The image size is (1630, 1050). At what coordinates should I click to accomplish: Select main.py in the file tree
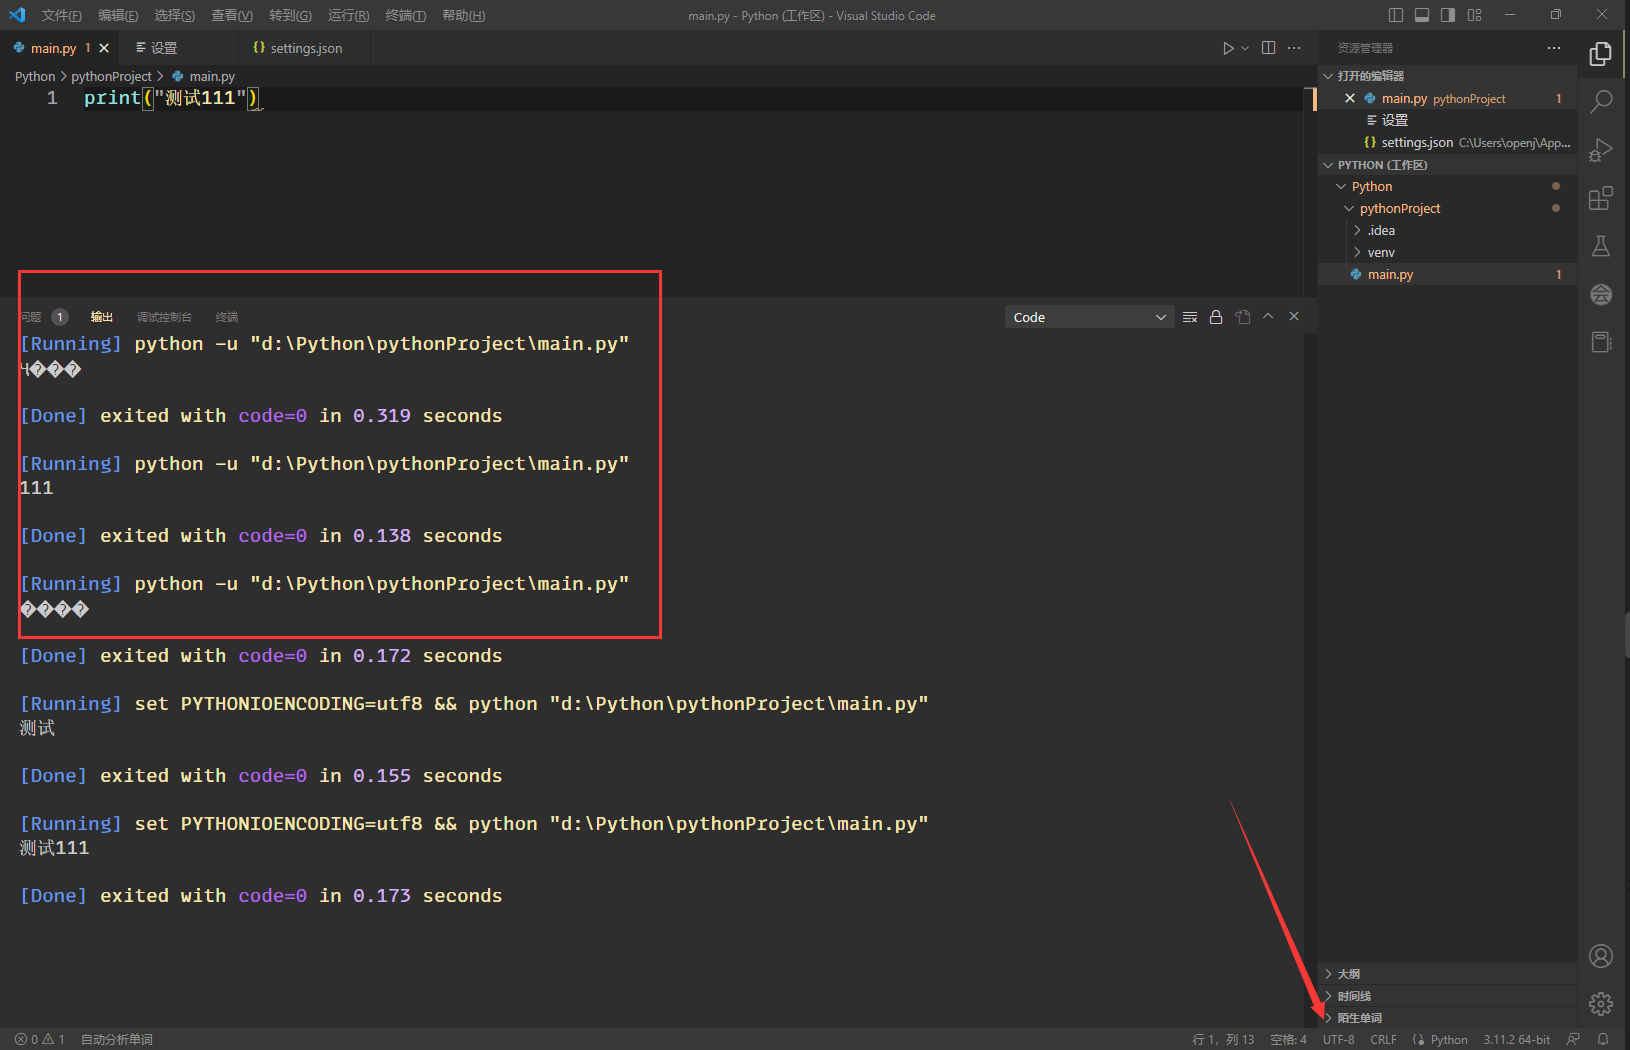tap(1448, 275)
